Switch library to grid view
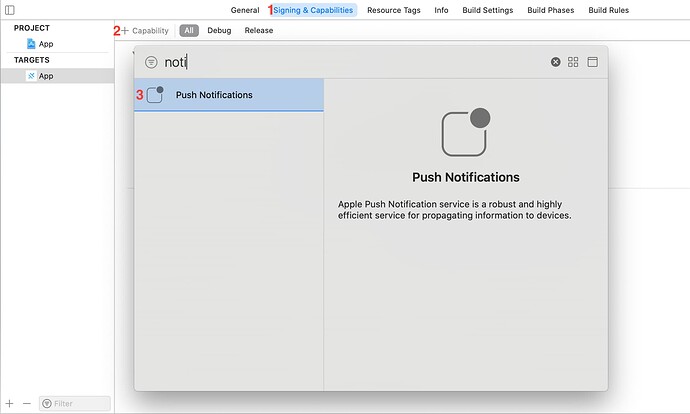Screen dimensions: 690x414 (573, 62)
